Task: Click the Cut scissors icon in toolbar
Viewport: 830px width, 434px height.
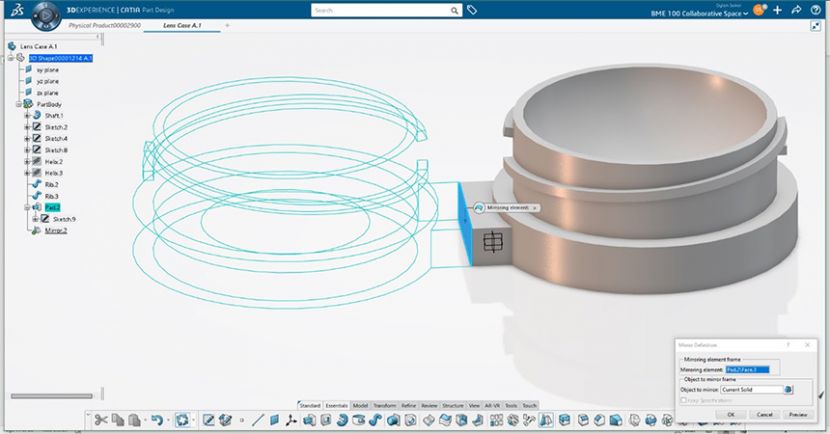Action: (101, 421)
